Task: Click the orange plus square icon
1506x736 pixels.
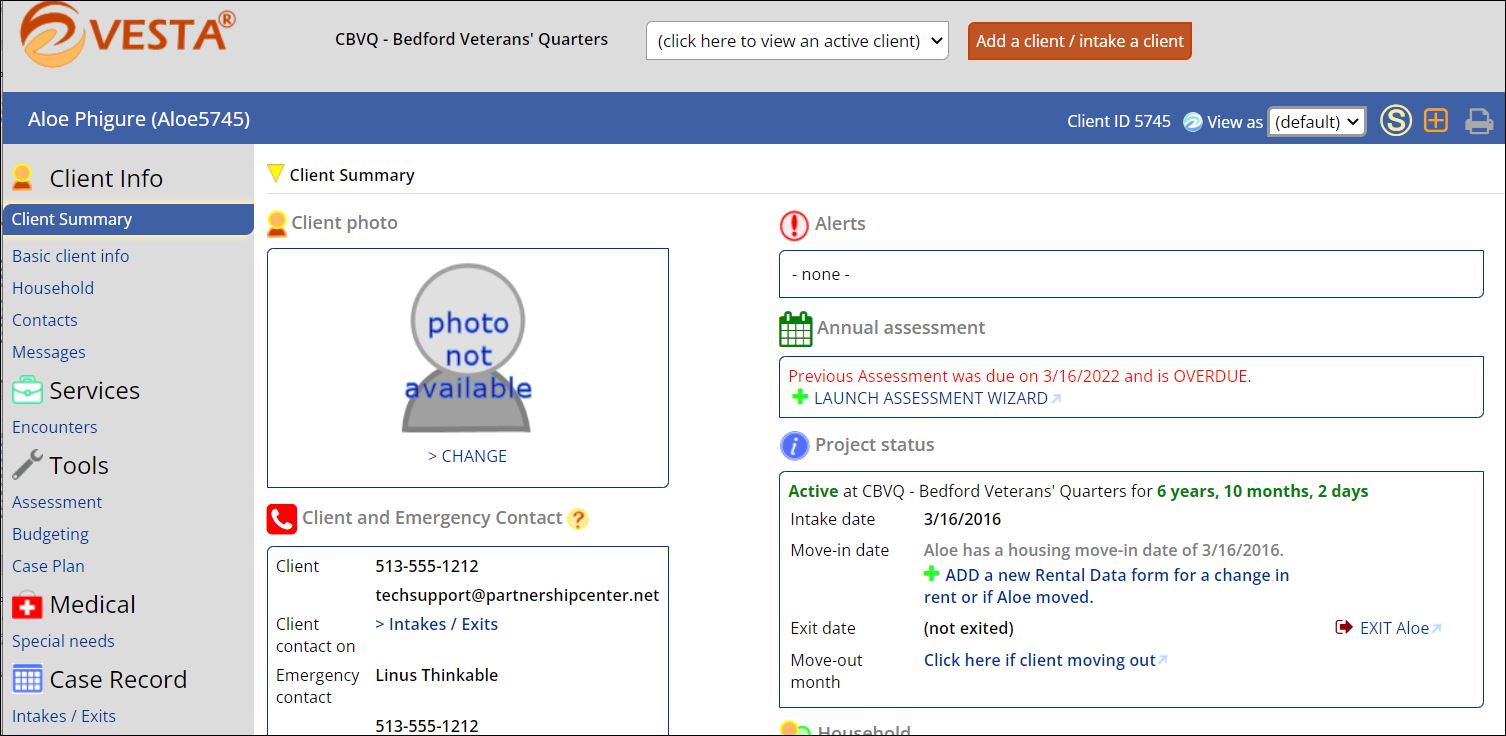Action: 1436,121
